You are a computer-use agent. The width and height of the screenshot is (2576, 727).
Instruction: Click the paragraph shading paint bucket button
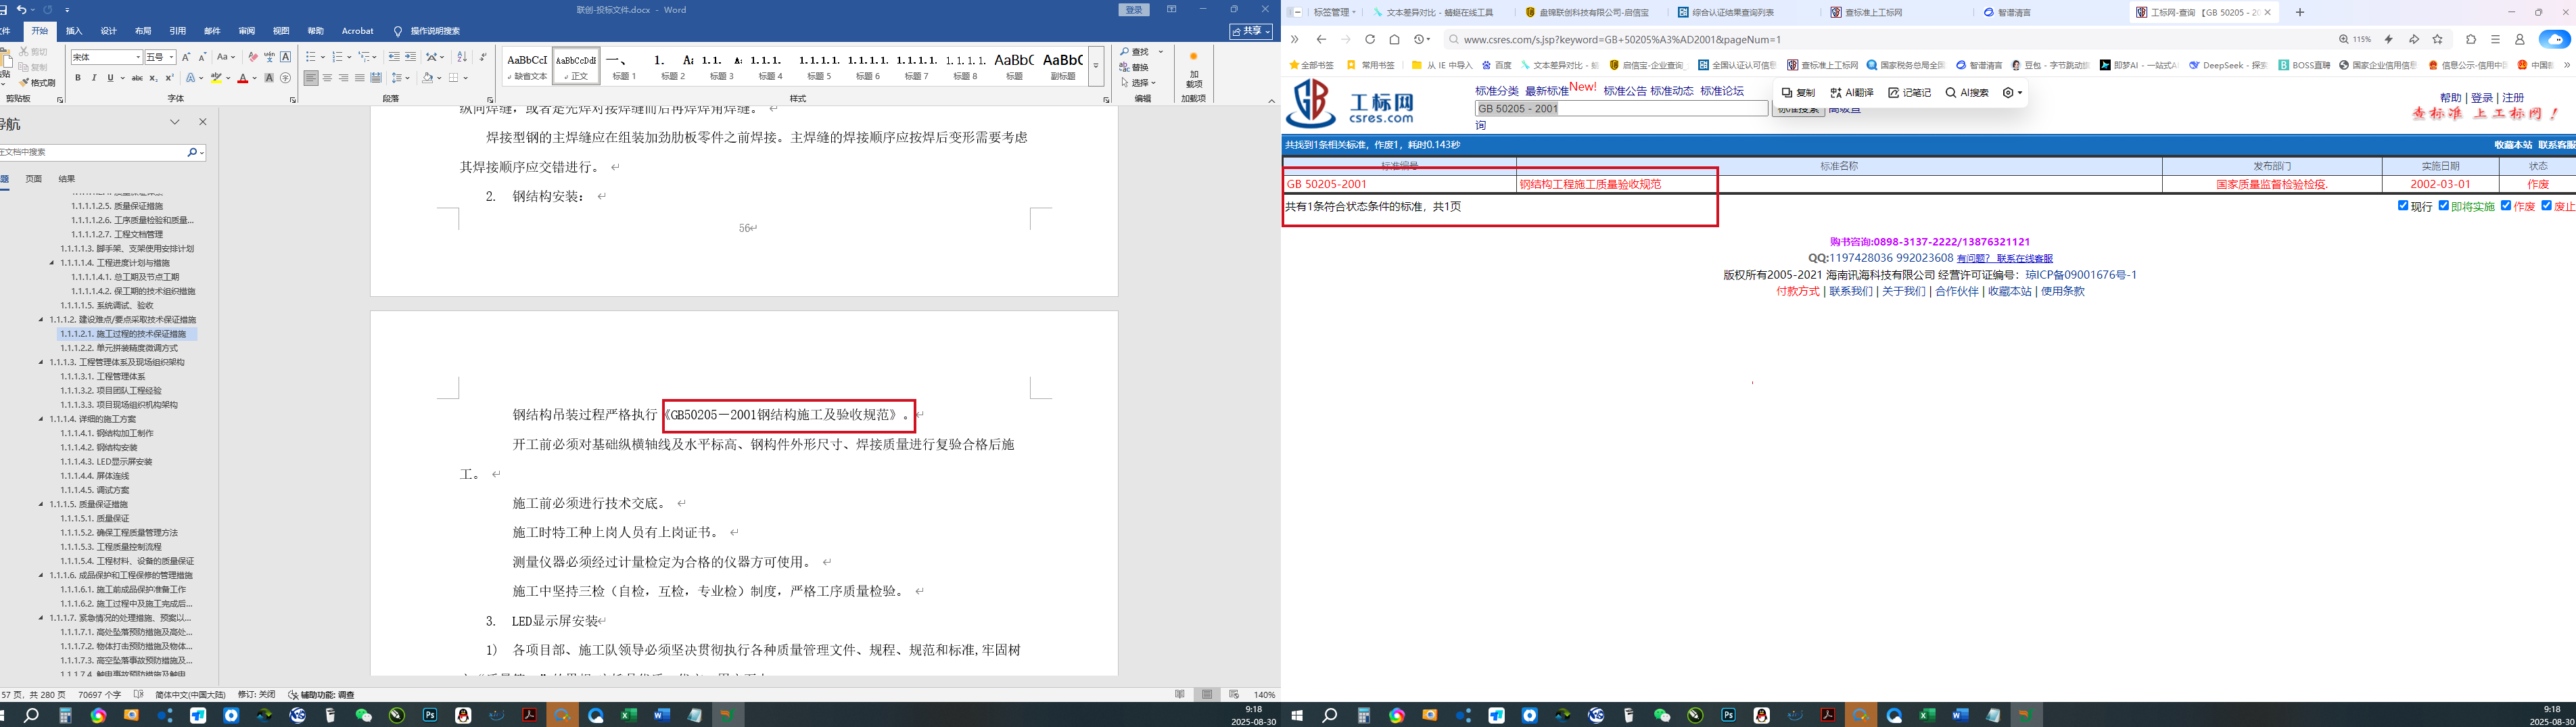(427, 78)
